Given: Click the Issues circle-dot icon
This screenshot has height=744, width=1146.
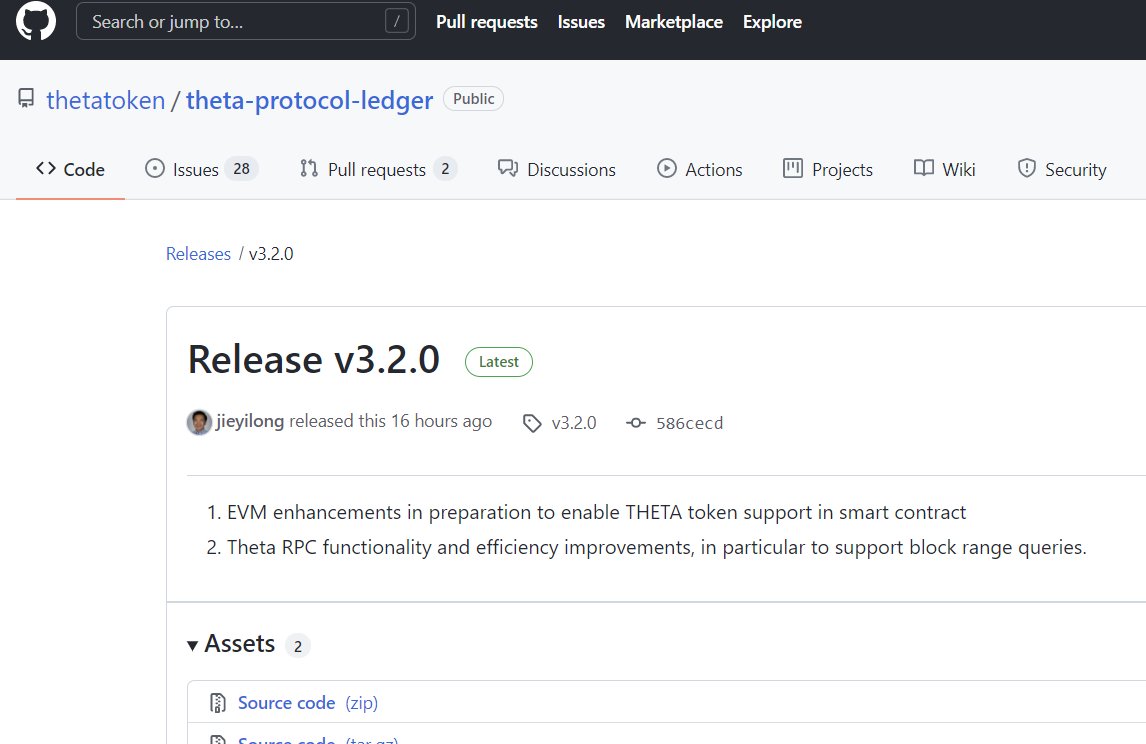Looking at the screenshot, I should point(155,168).
